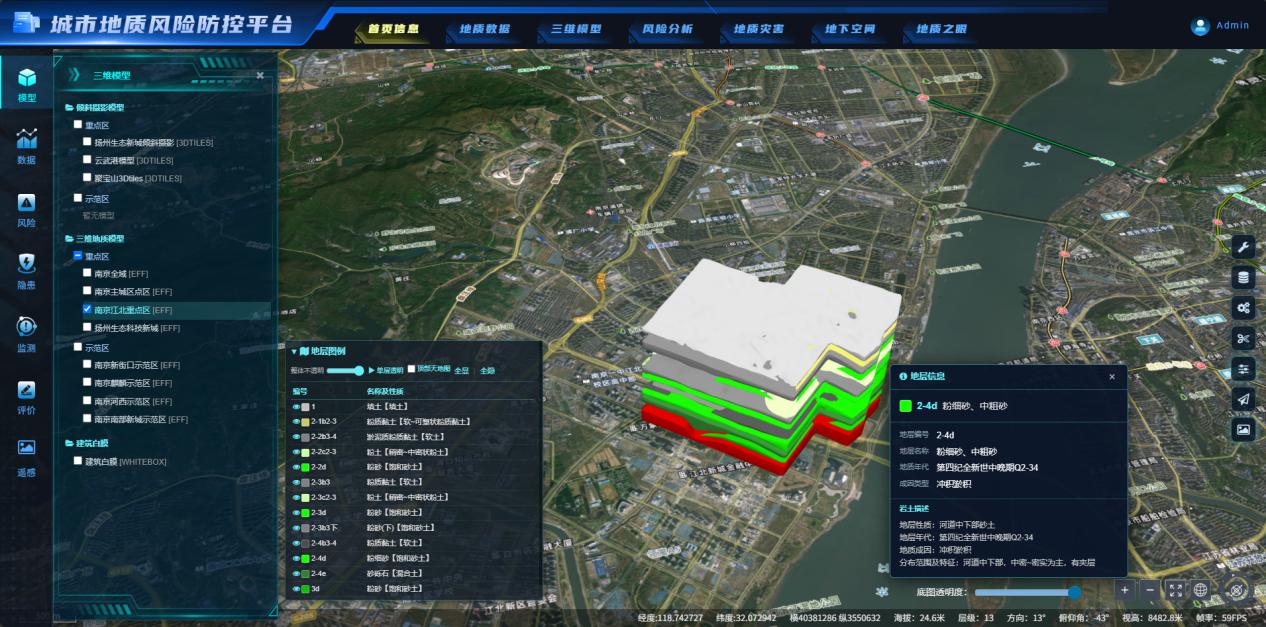Collapse the 三维地质模型 tree folder
This screenshot has width=1266, height=627.
click(x=69, y=239)
